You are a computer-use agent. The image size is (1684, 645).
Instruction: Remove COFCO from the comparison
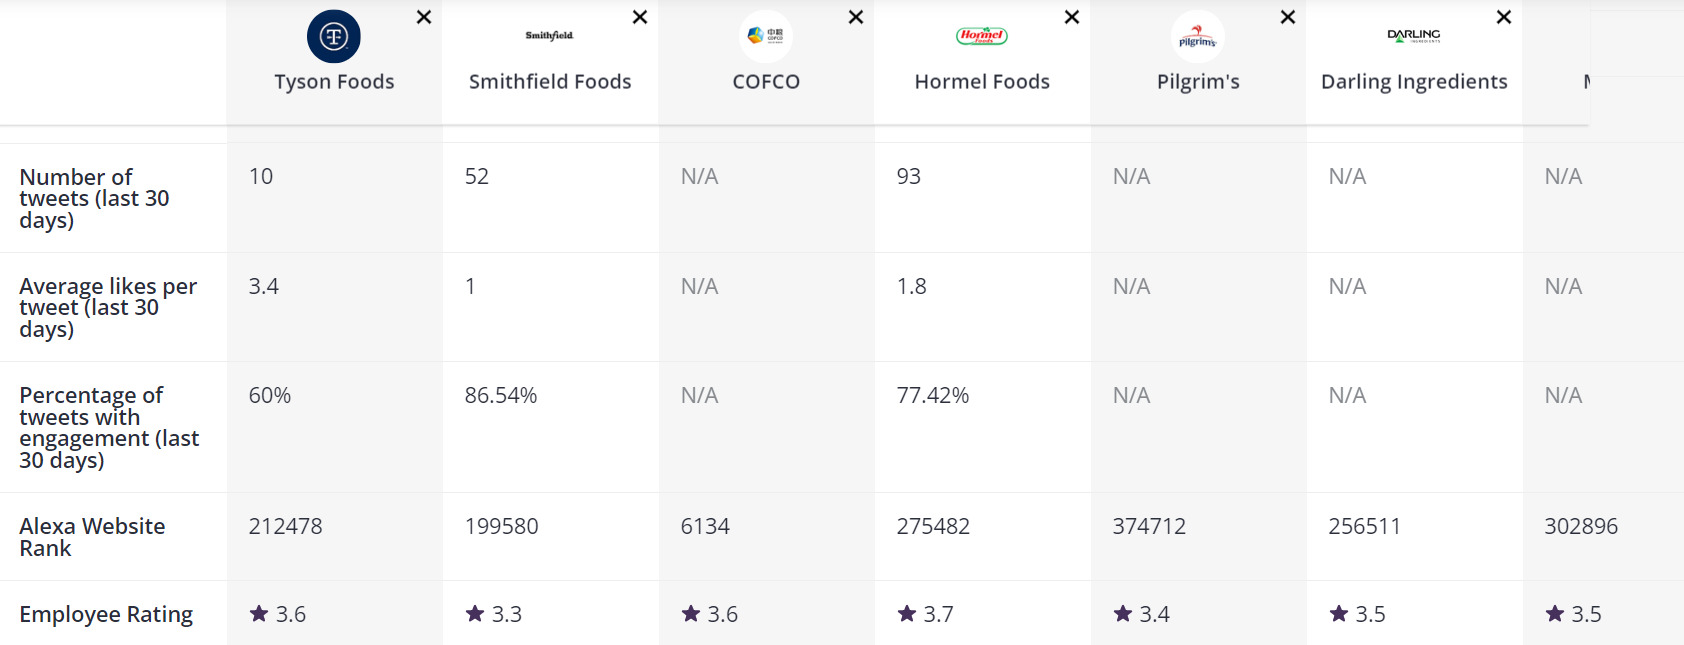click(856, 17)
